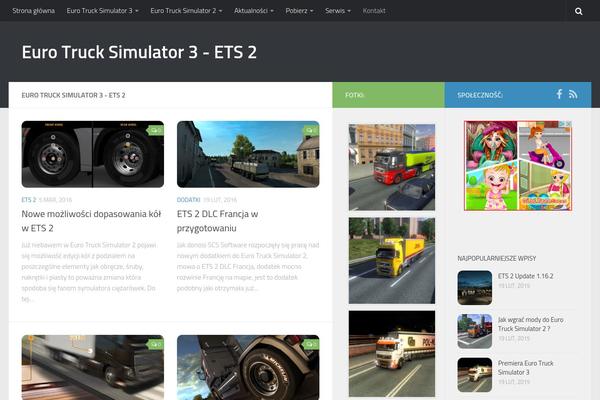The image size is (600, 400).
Task: Open the Facebook social icon
Action: click(x=559, y=94)
